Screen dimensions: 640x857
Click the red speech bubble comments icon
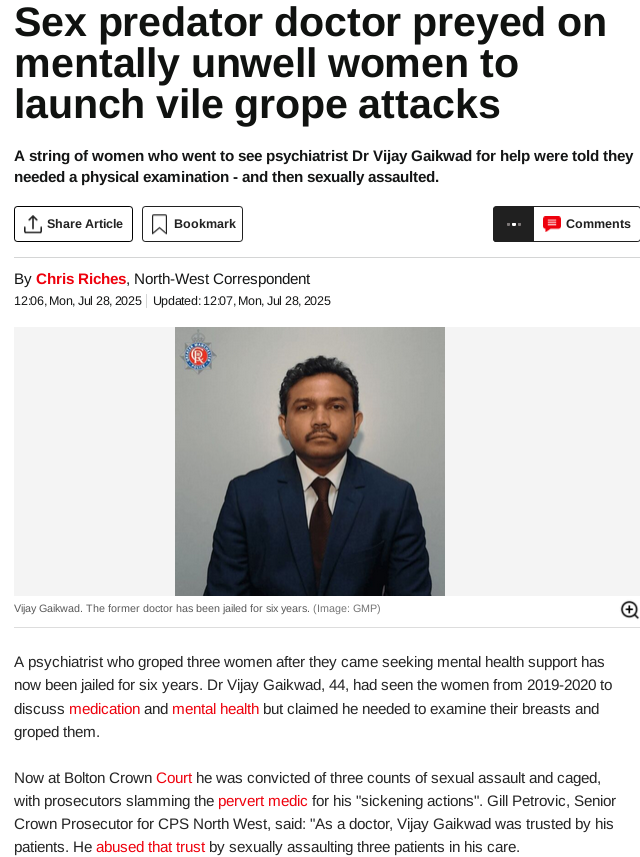click(x=551, y=224)
